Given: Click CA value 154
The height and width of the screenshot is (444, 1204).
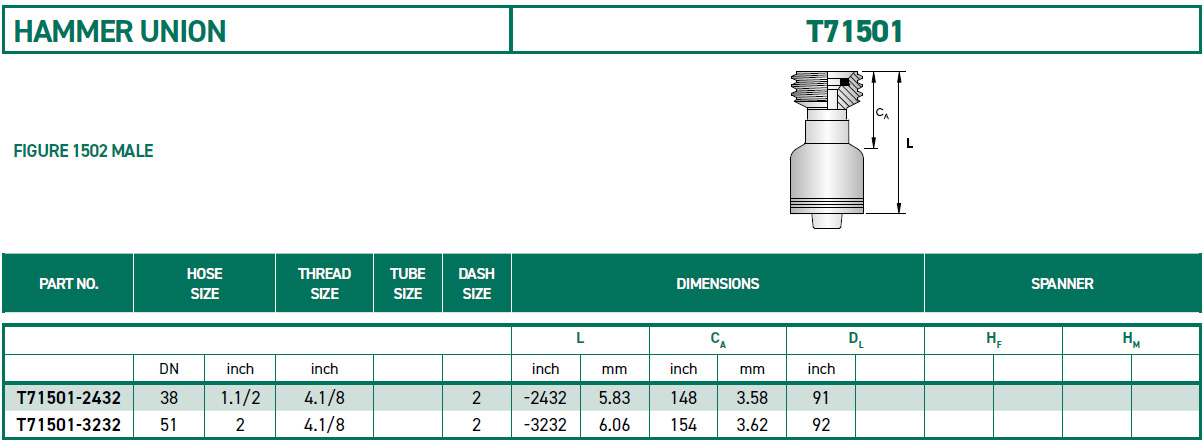Looking at the screenshot, I should [x=683, y=425].
